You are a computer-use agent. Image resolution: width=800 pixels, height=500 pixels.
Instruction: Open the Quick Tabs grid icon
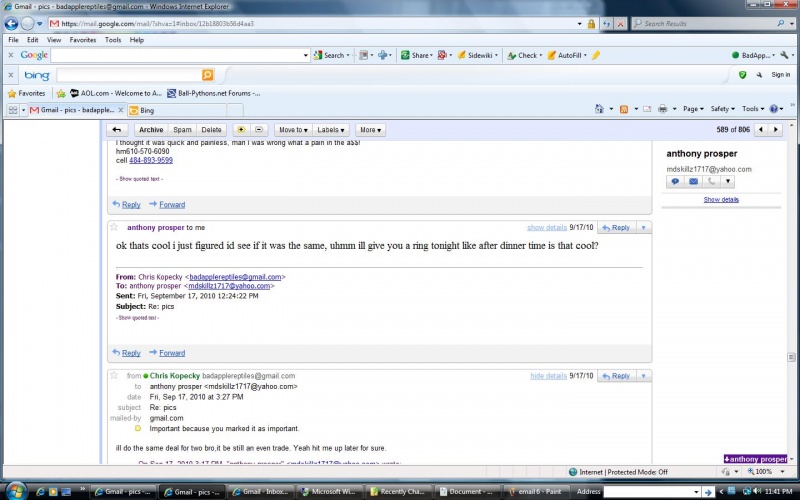click(x=13, y=110)
